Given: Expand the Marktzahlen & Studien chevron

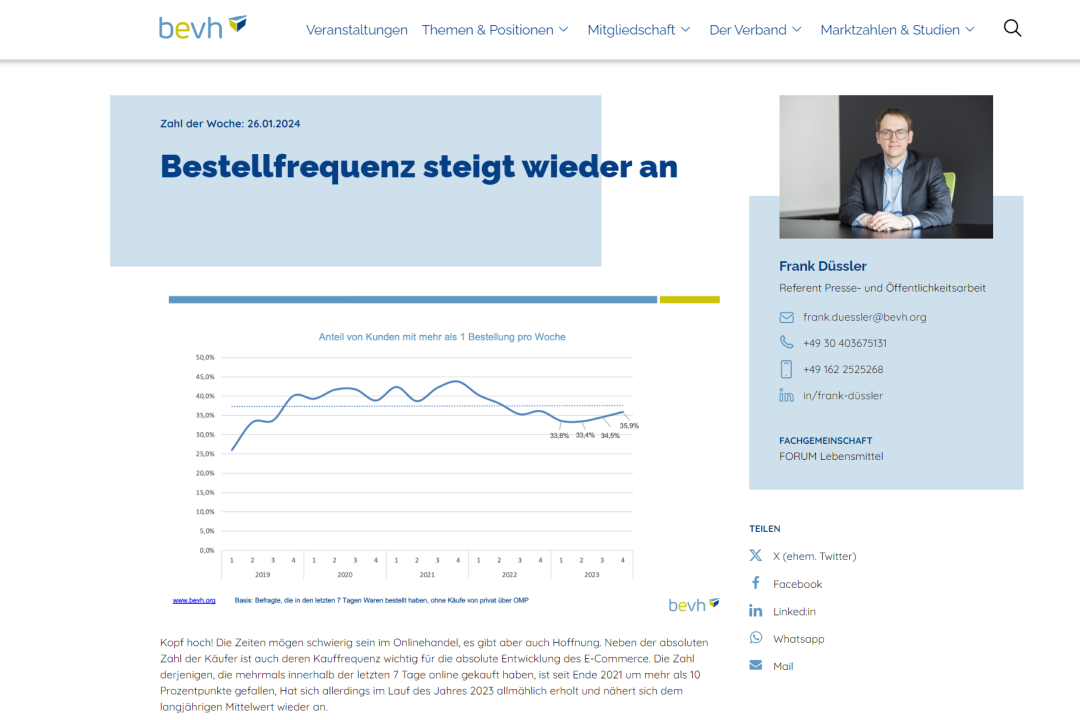Looking at the screenshot, I should [970, 30].
